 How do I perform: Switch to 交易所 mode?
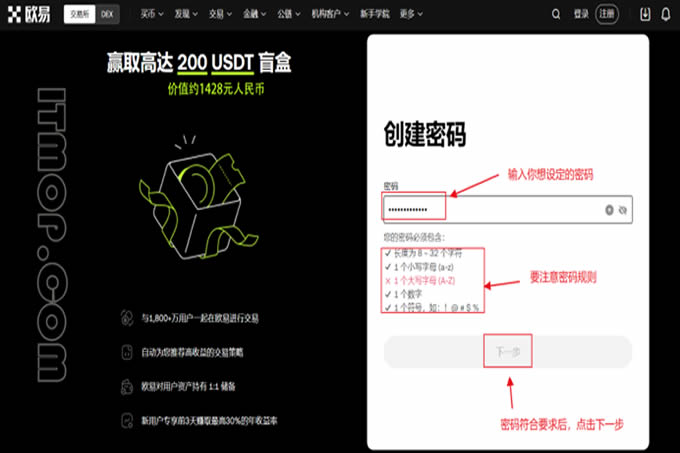(x=80, y=14)
